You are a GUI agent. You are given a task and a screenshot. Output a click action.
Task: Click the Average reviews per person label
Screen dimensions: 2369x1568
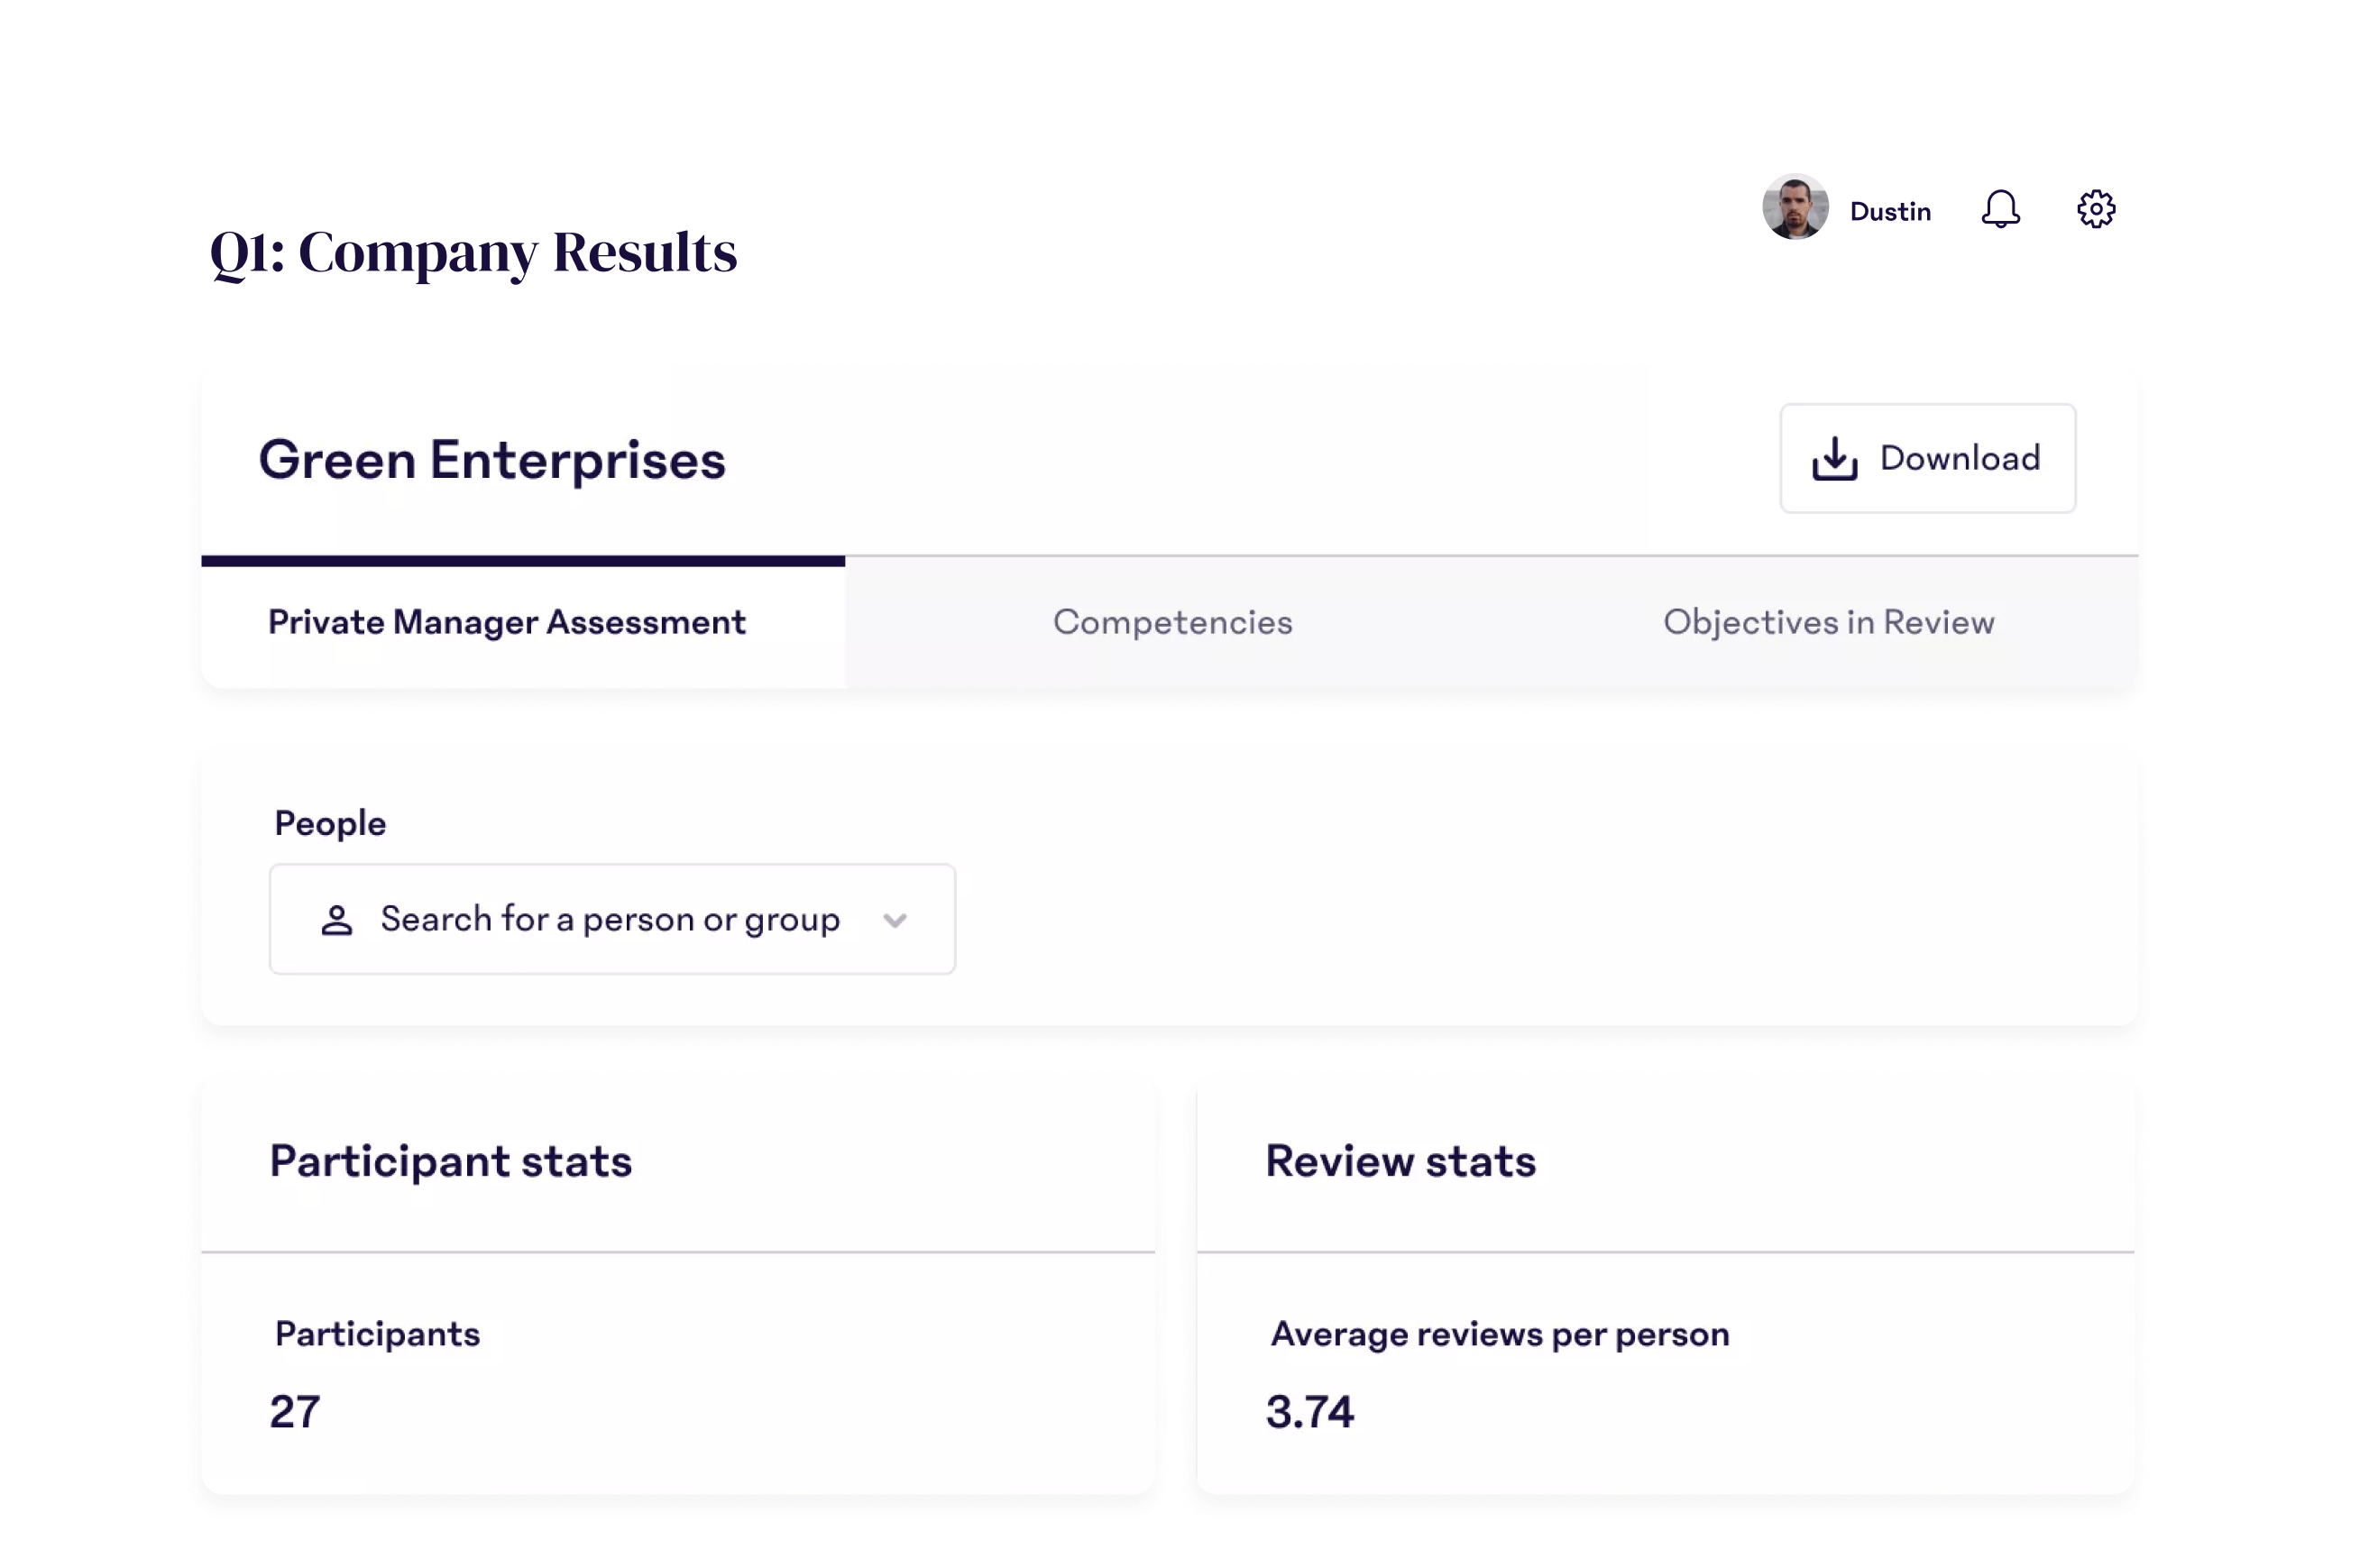1499,1335
